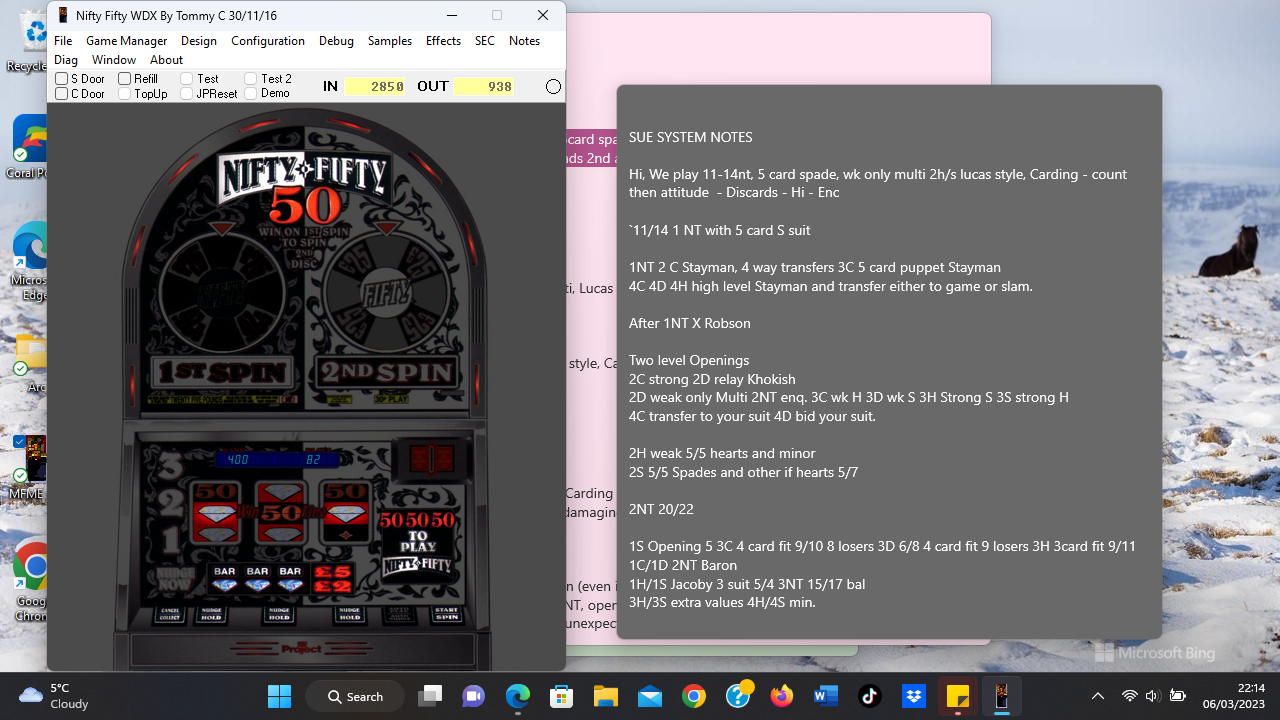Tick the Refill checkbox
This screenshot has width=1280, height=720.
[x=125, y=79]
